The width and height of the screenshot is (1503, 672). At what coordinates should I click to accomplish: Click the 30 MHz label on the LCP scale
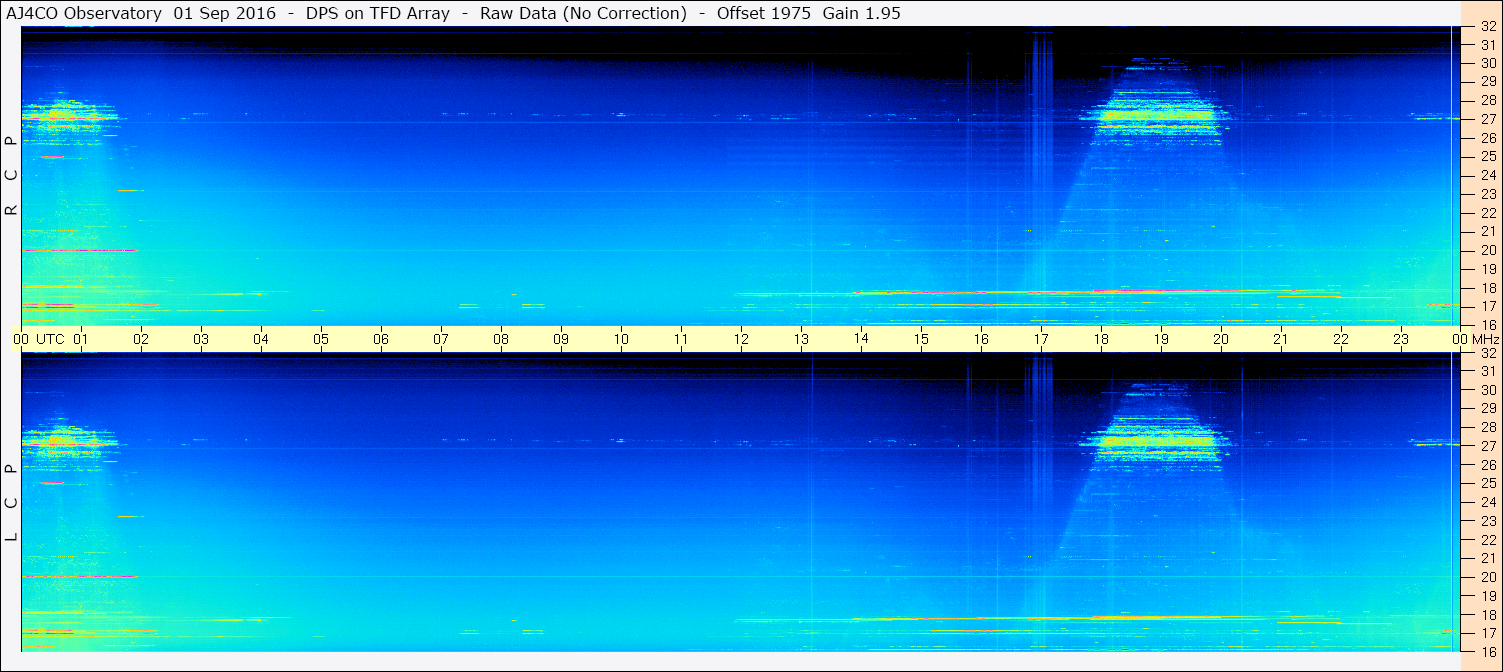[1488, 390]
